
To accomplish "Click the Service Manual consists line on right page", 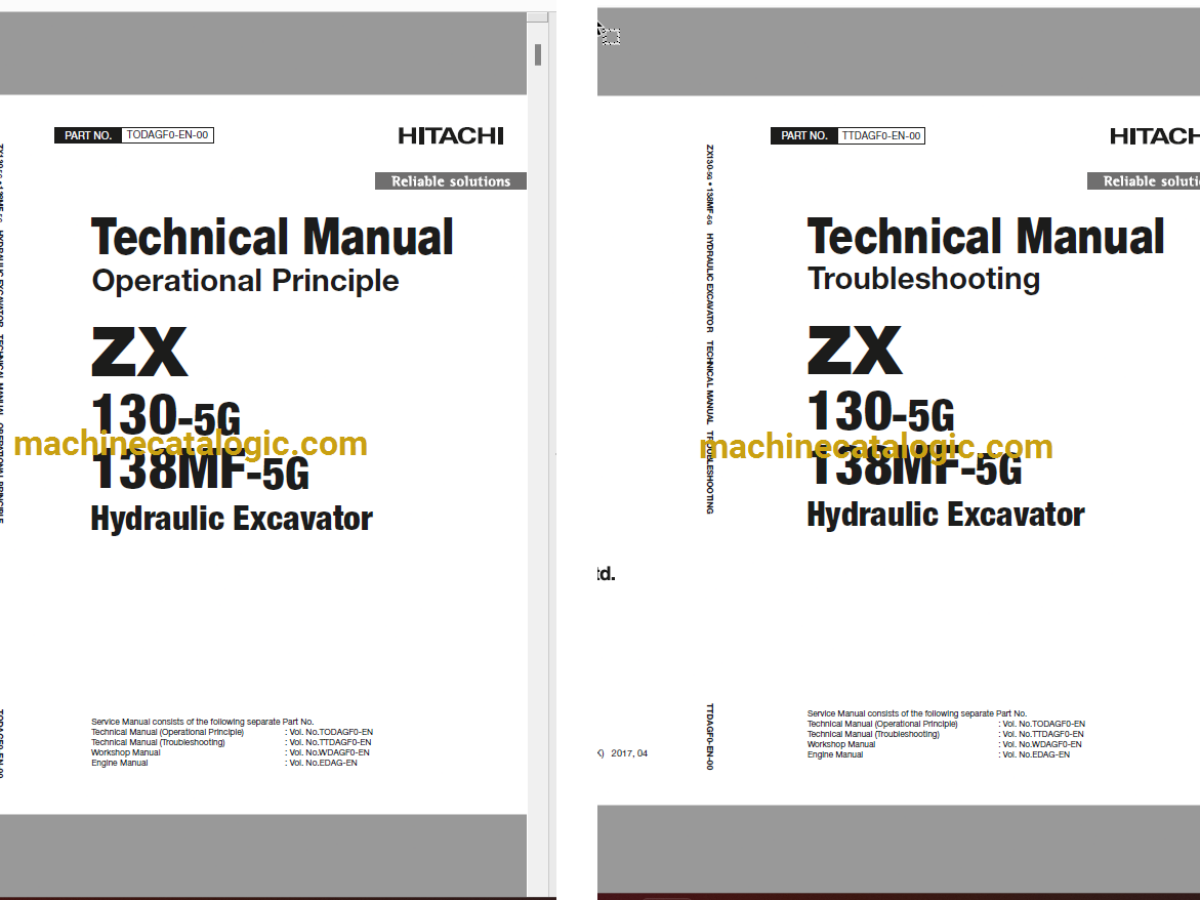I will [917, 714].
